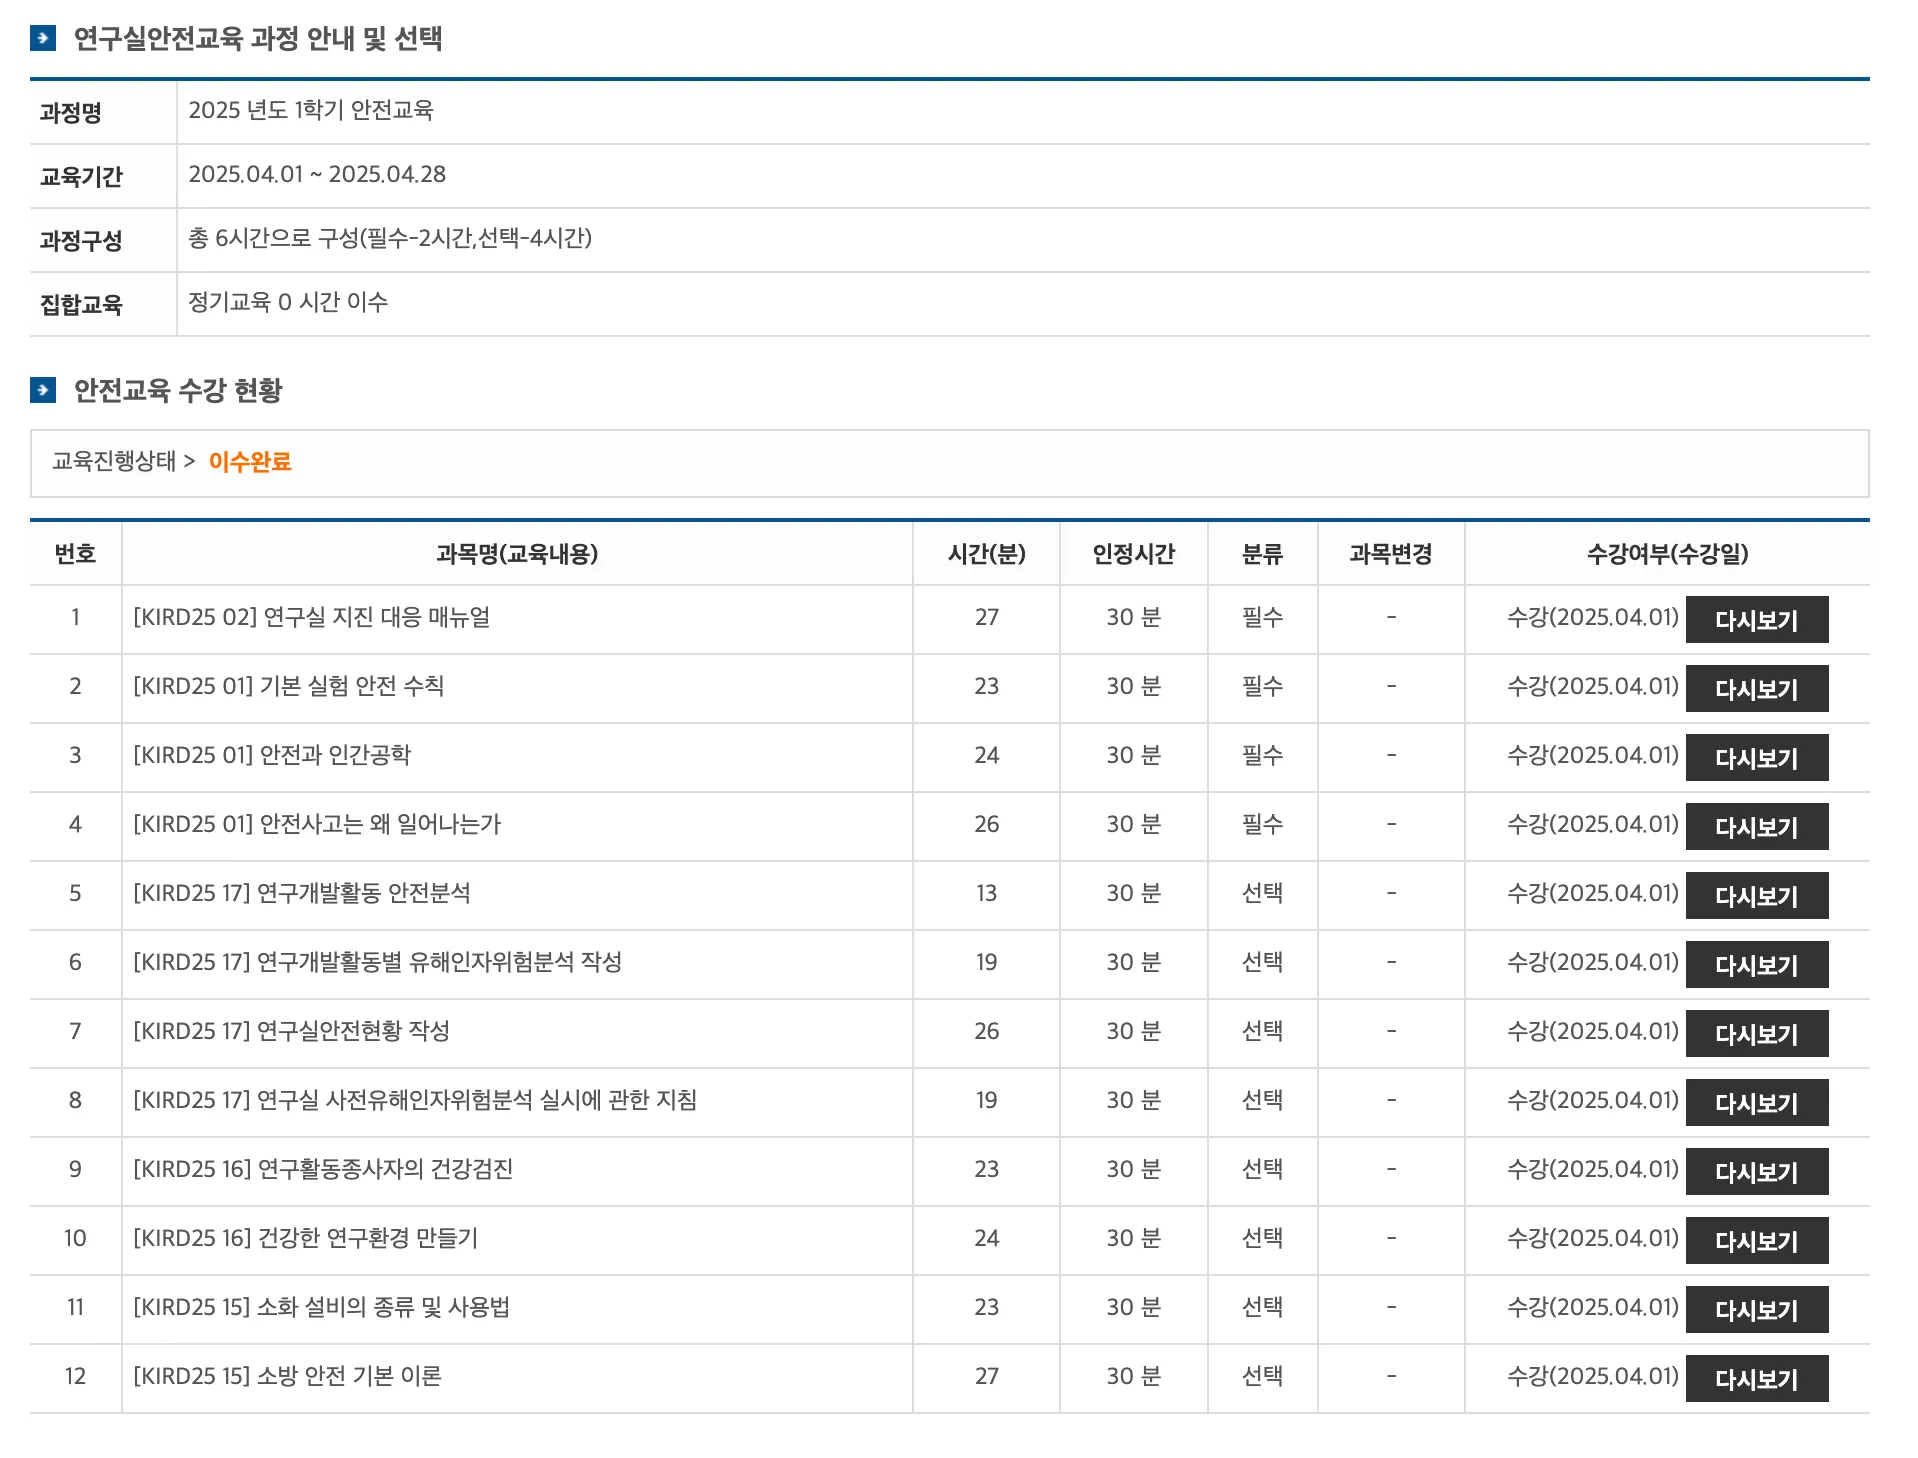Click the 수강여부(수강일) column header
The image size is (1918, 1458).
click(x=1667, y=554)
